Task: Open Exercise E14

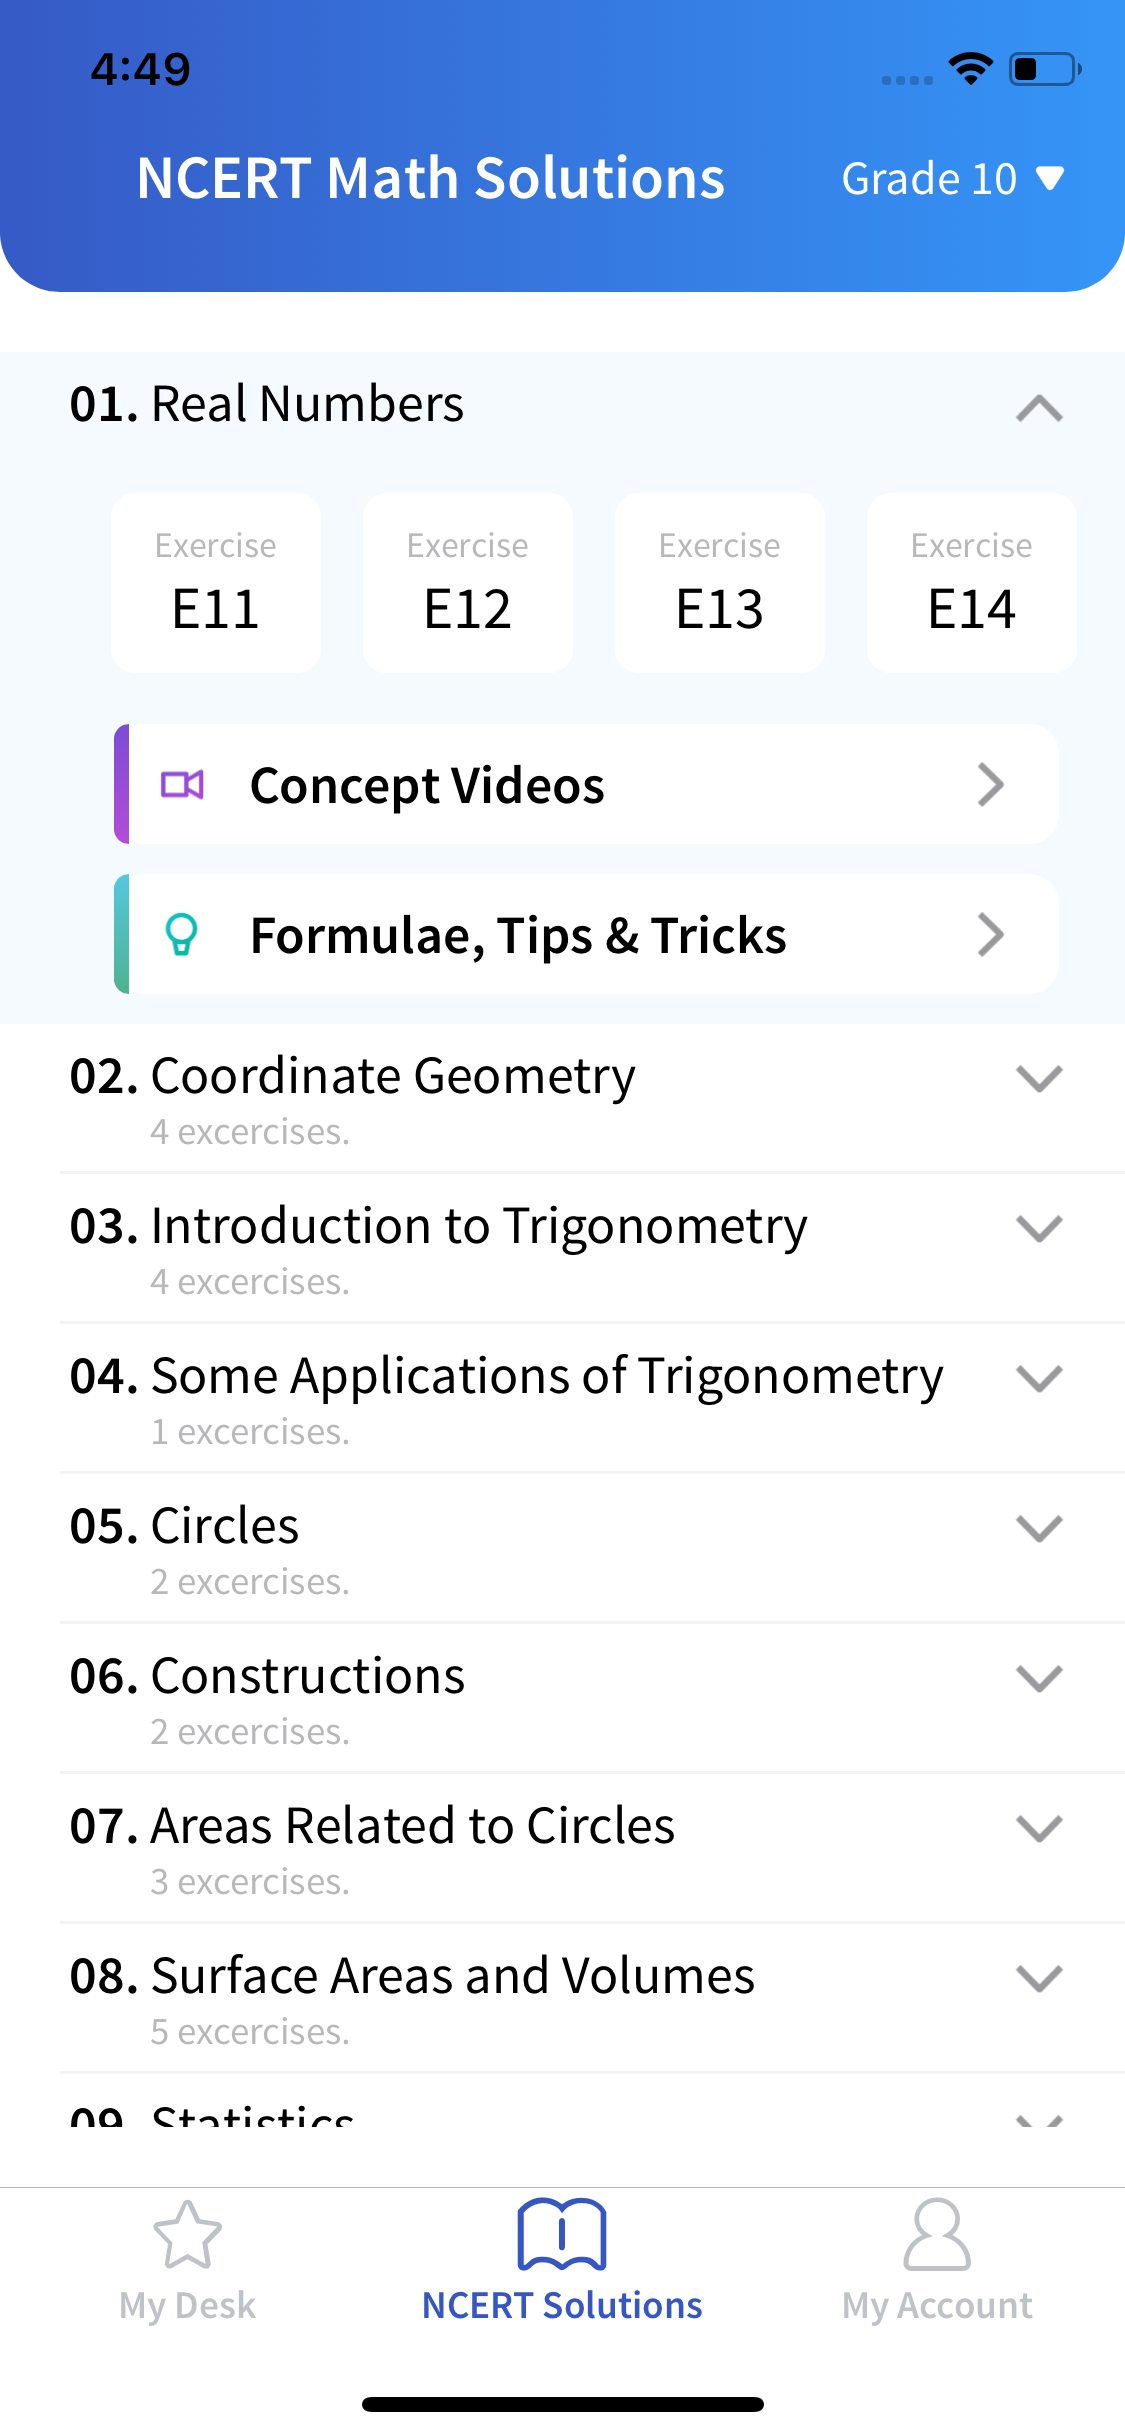Action: (x=972, y=583)
